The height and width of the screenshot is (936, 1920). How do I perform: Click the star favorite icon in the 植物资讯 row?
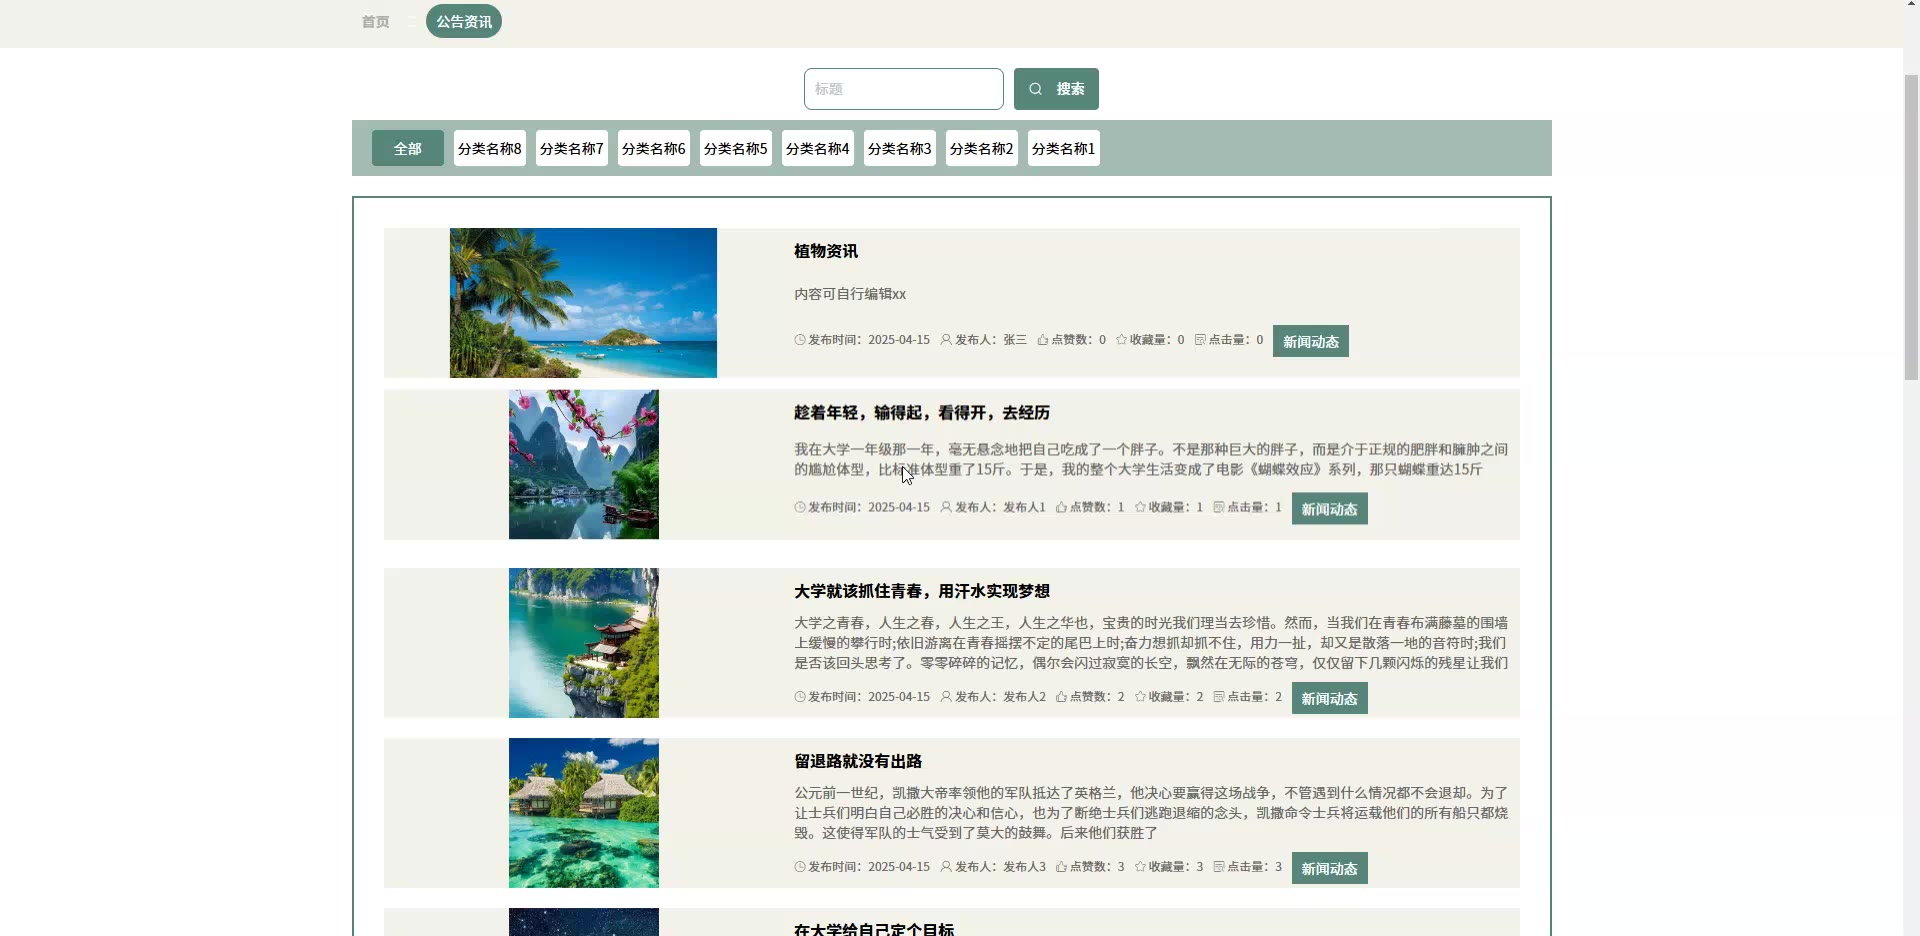(x=1122, y=340)
